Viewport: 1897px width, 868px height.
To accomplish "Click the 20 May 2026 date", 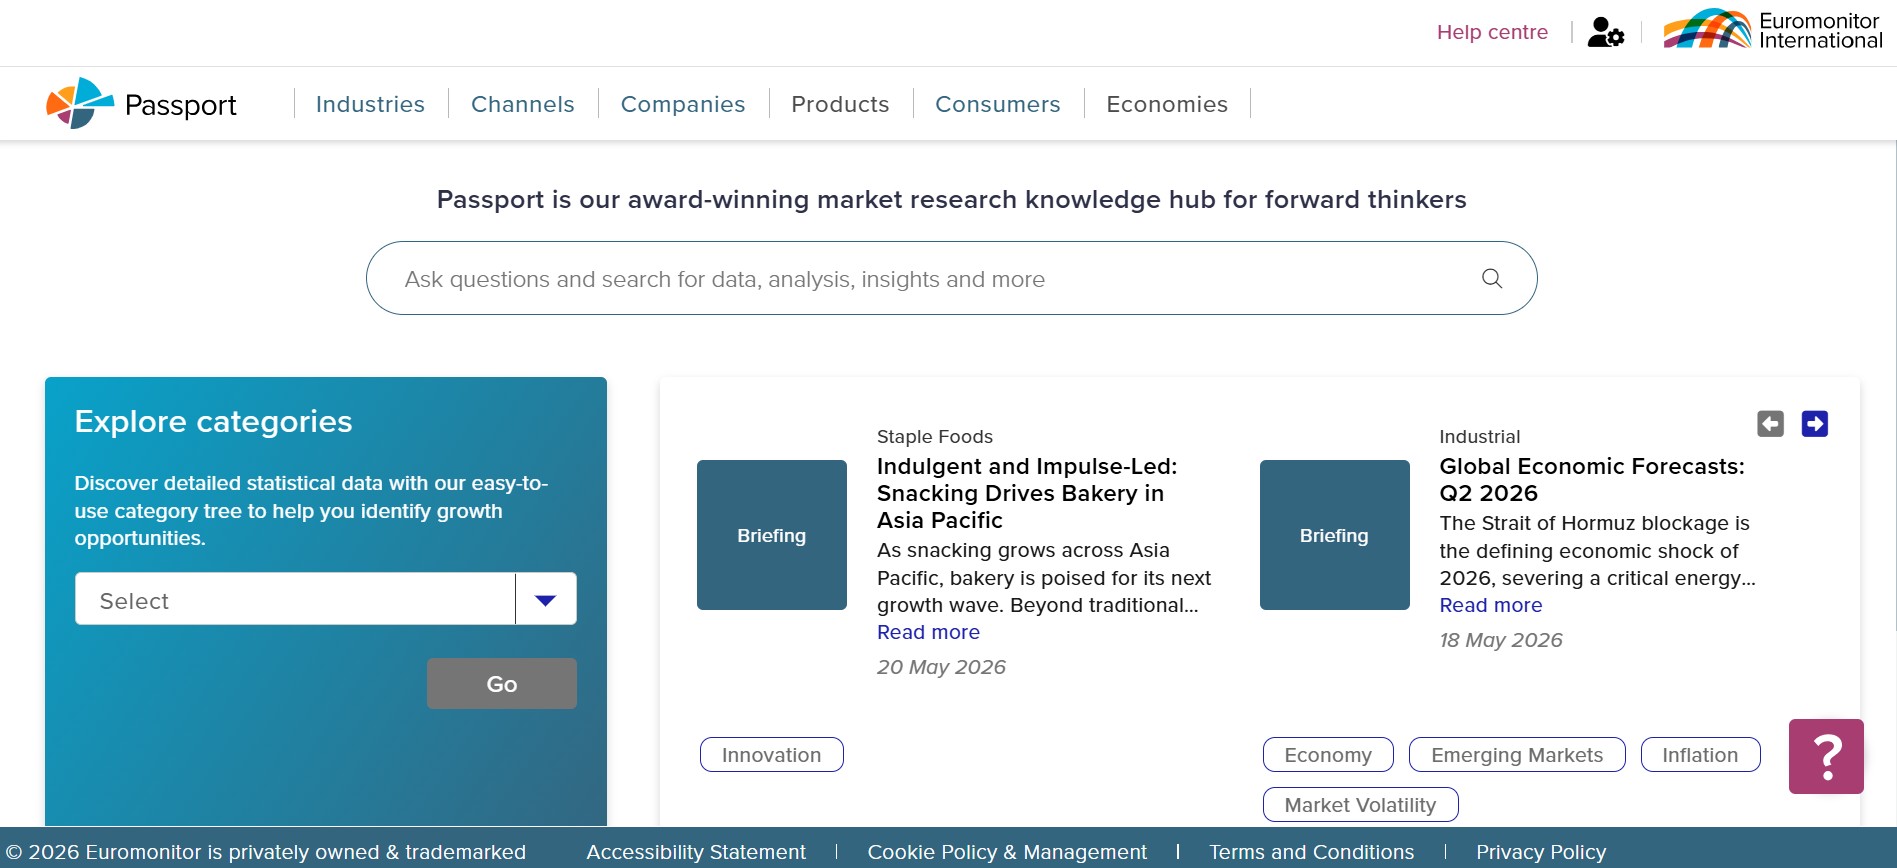I will click(x=941, y=667).
